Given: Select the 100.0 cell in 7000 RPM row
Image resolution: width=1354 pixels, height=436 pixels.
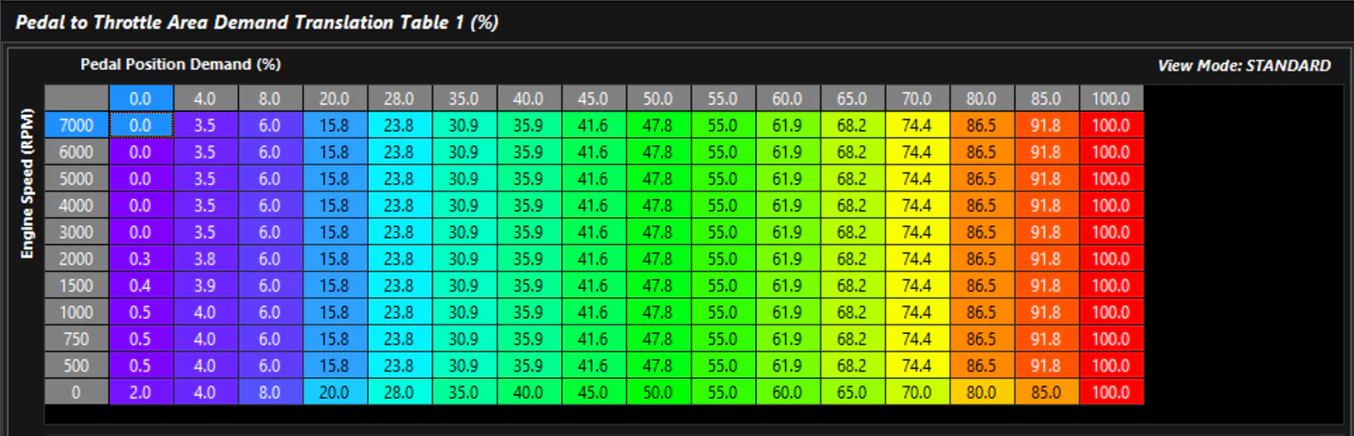Looking at the screenshot, I should point(1111,125).
